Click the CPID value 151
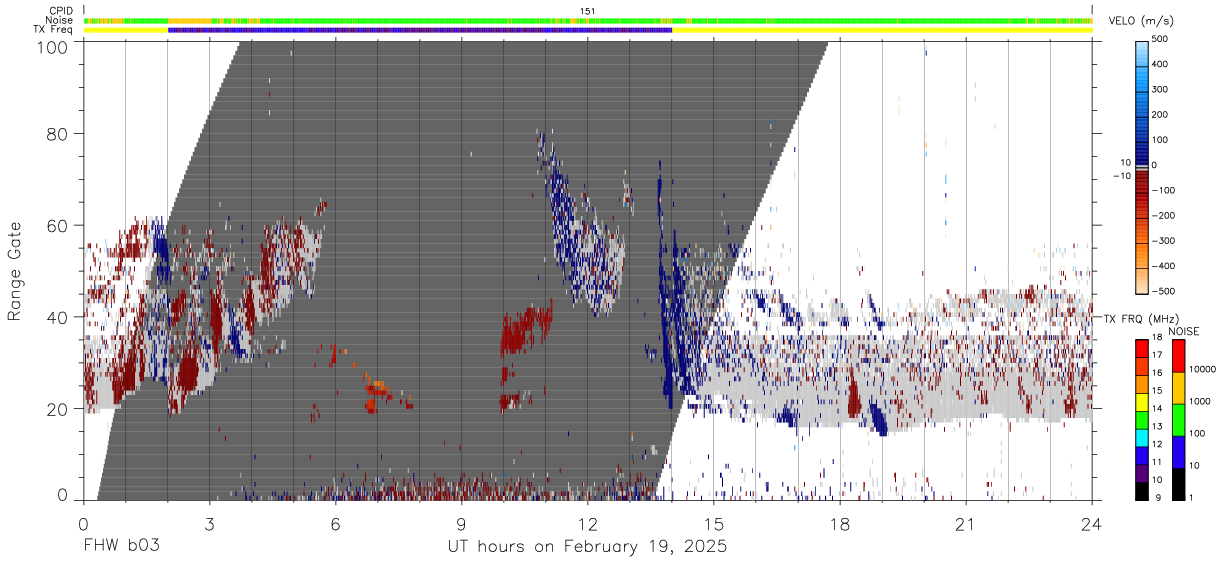 588,11
